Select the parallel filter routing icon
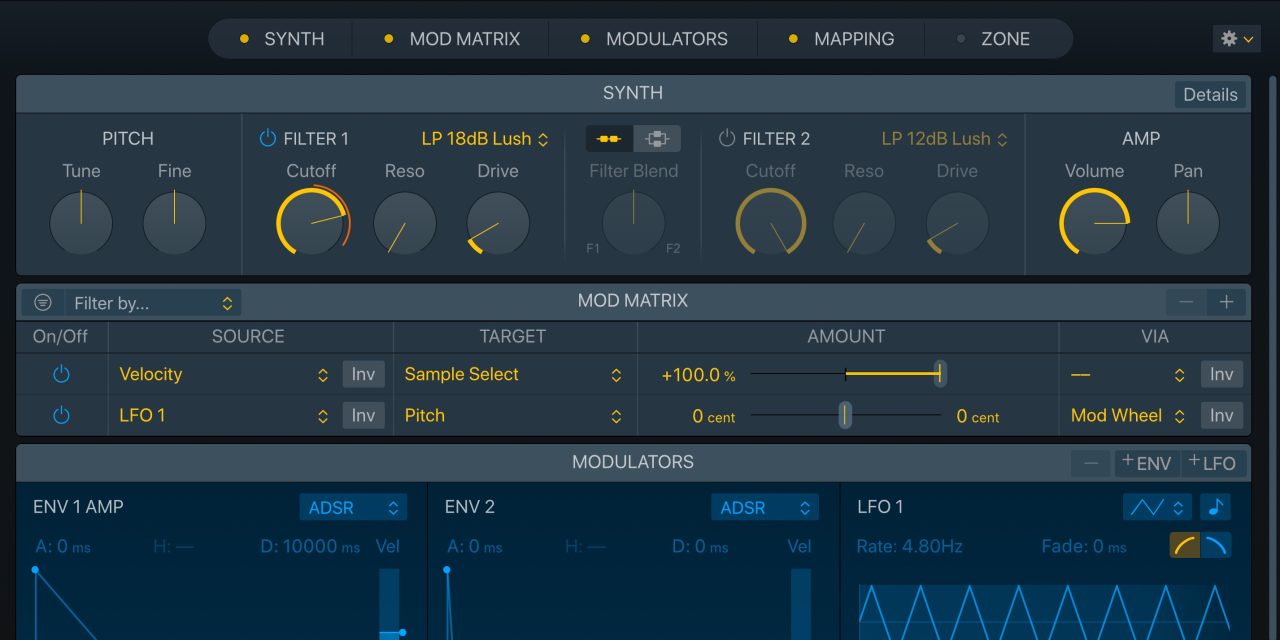The width and height of the screenshot is (1280, 640). (657, 139)
